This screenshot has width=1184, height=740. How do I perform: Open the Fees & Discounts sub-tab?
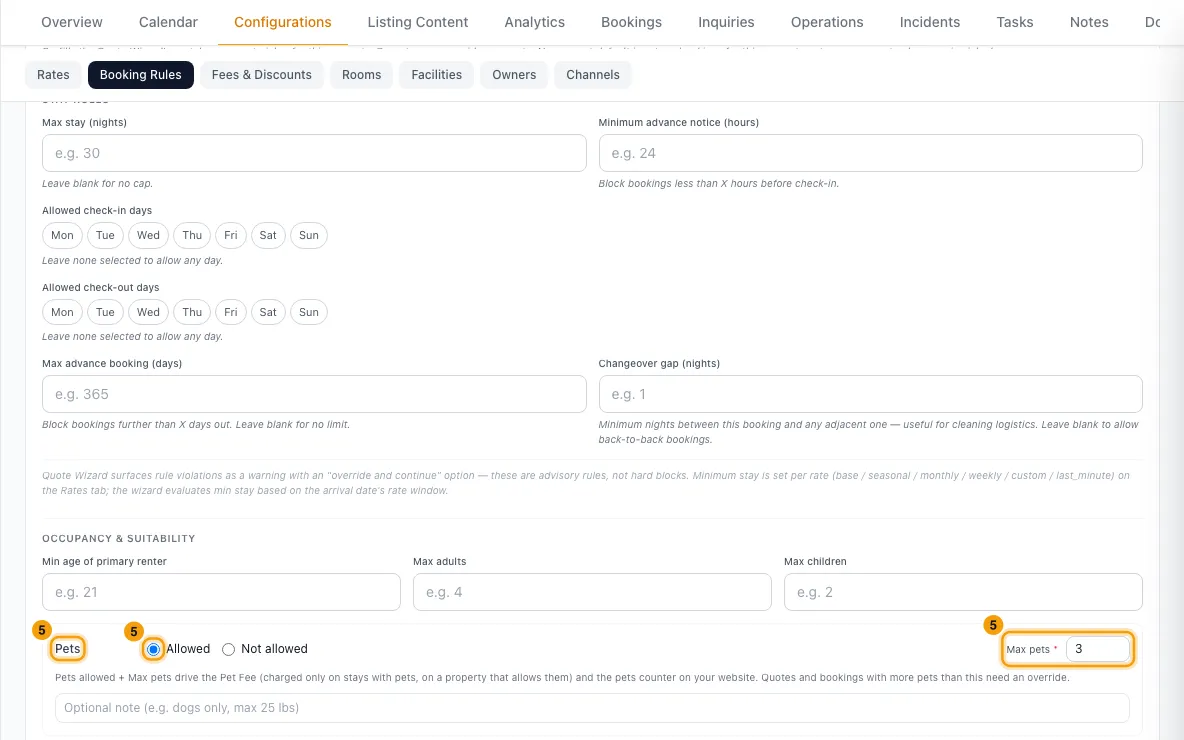pos(261,75)
